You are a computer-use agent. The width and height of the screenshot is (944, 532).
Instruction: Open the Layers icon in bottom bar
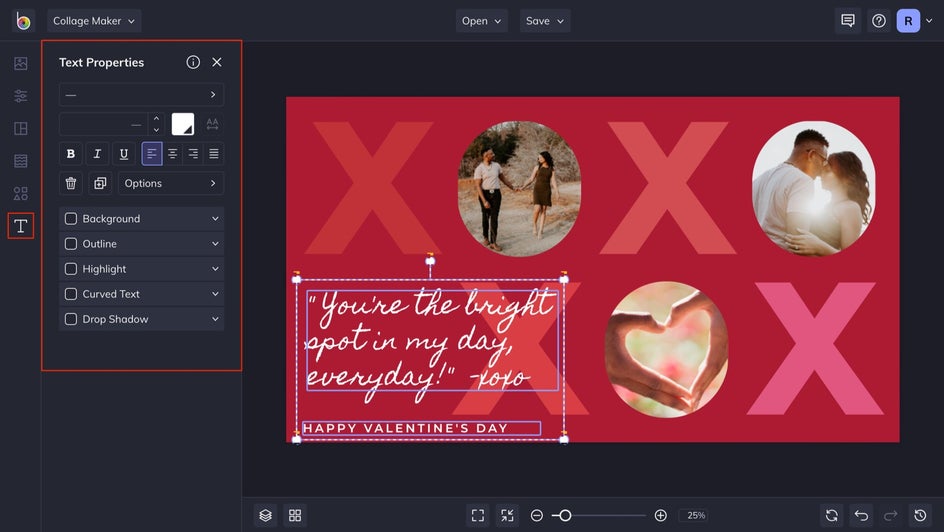[x=266, y=515]
